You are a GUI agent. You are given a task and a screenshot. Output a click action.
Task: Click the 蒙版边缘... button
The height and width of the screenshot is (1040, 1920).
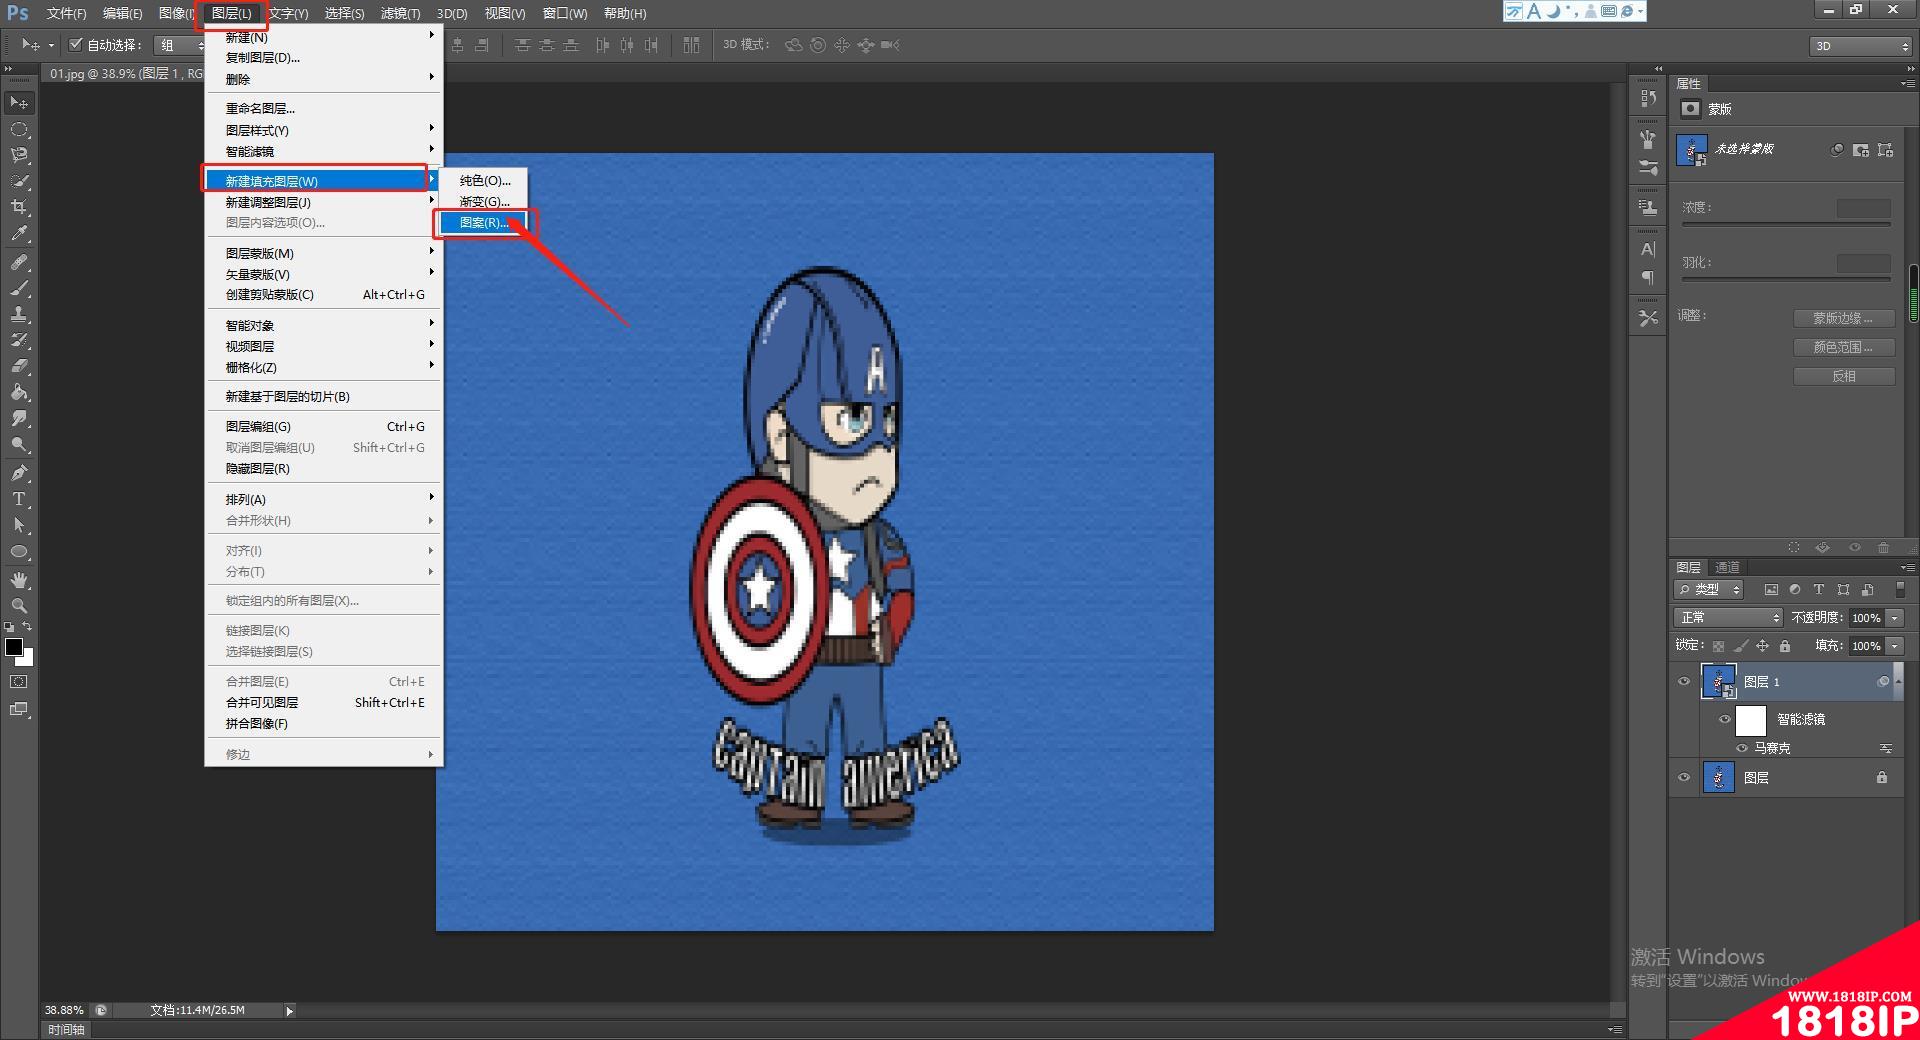point(1843,318)
